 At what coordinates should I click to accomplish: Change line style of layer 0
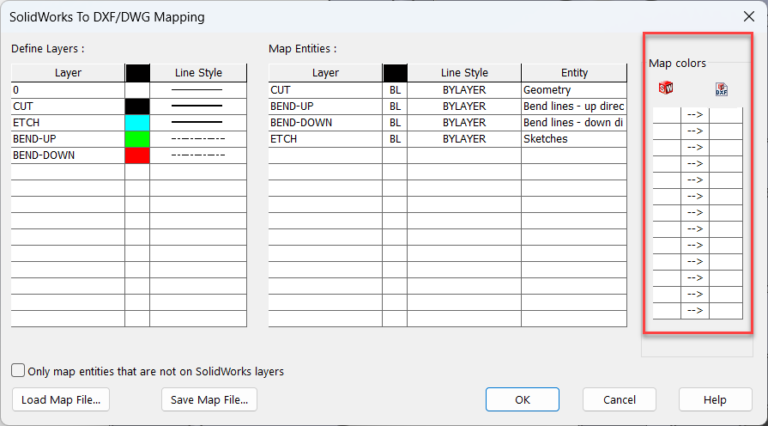click(x=198, y=90)
